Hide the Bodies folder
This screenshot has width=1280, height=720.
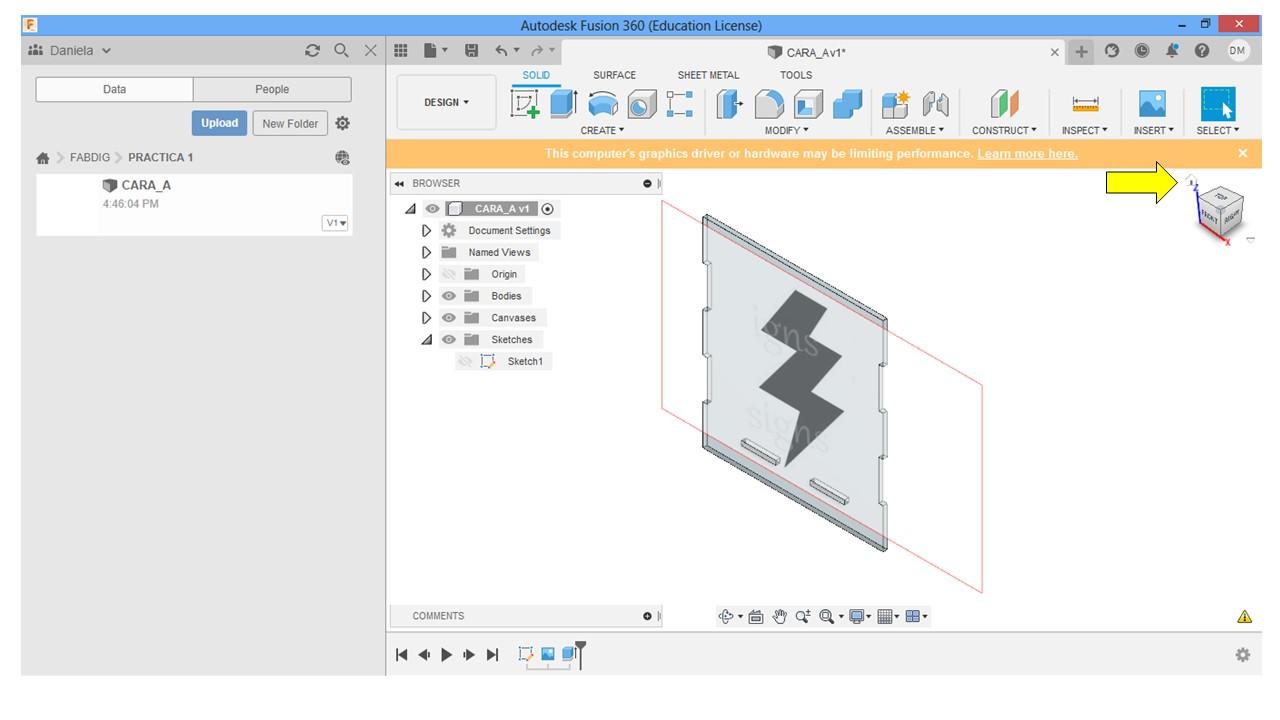pyautogui.click(x=449, y=296)
